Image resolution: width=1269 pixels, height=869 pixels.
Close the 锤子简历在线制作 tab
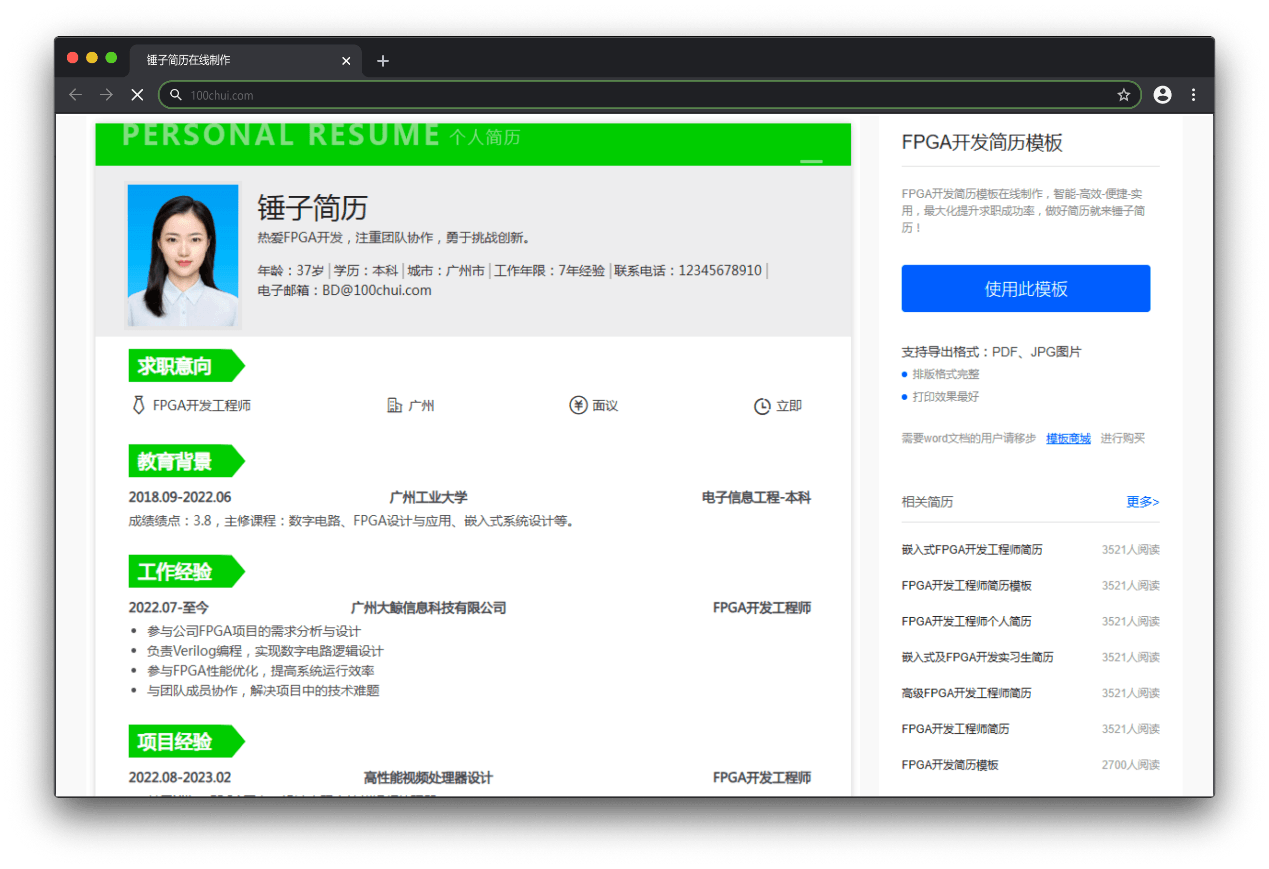346,61
